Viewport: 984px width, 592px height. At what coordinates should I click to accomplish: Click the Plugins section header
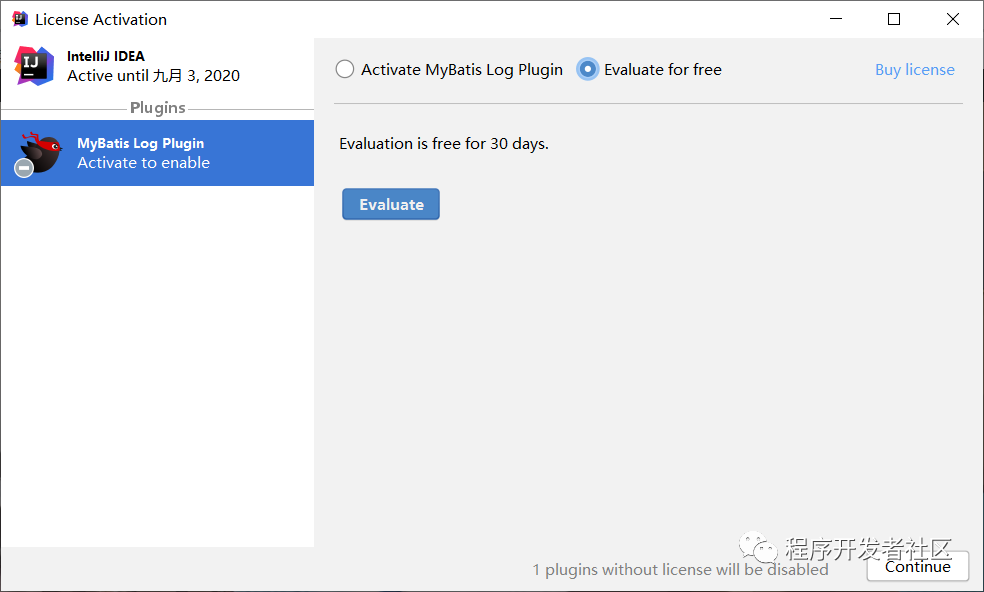pos(158,108)
